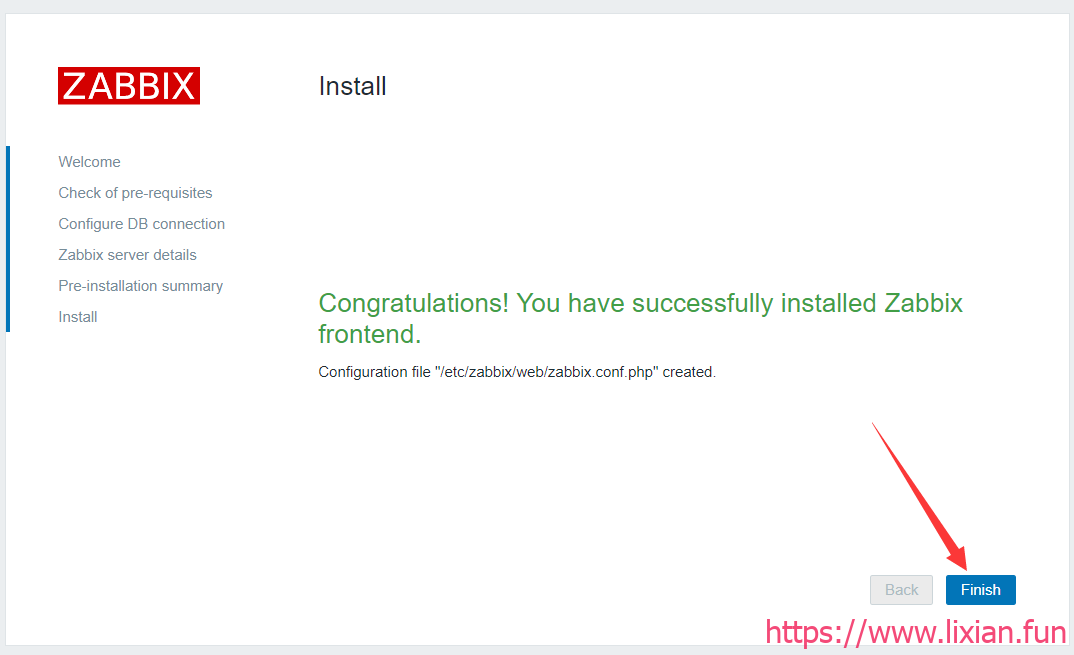Open the pink https://www.lixian.fun watermark link
The width and height of the screenshot is (1074, 655).
916,632
